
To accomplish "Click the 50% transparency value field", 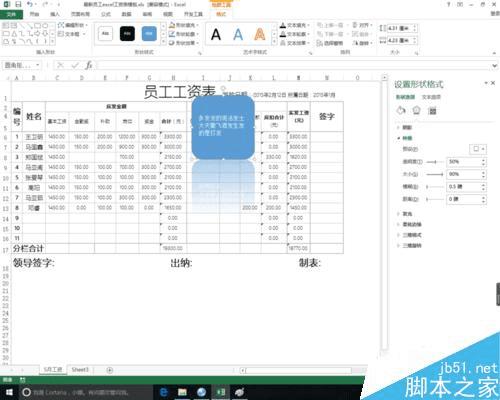I will pyautogui.click(x=464, y=162).
